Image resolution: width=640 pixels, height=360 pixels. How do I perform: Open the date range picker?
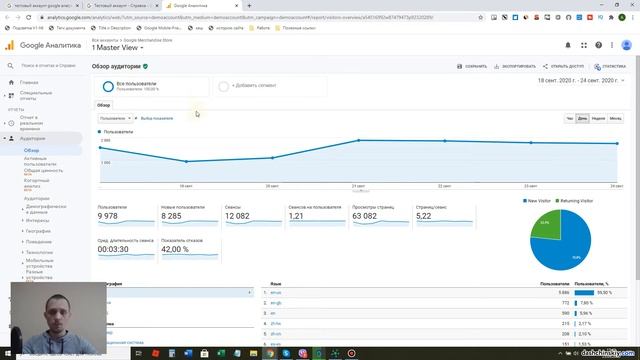[581, 81]
